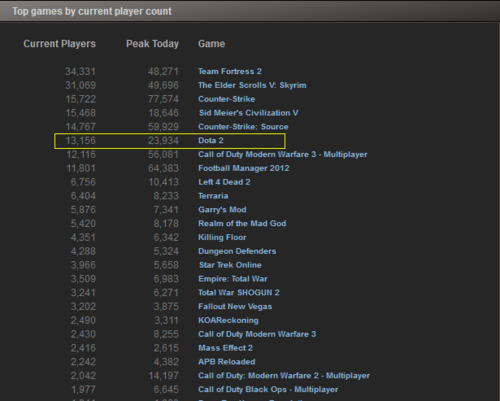Open the Left 4 Dead 2 link

tap(224, 182)
